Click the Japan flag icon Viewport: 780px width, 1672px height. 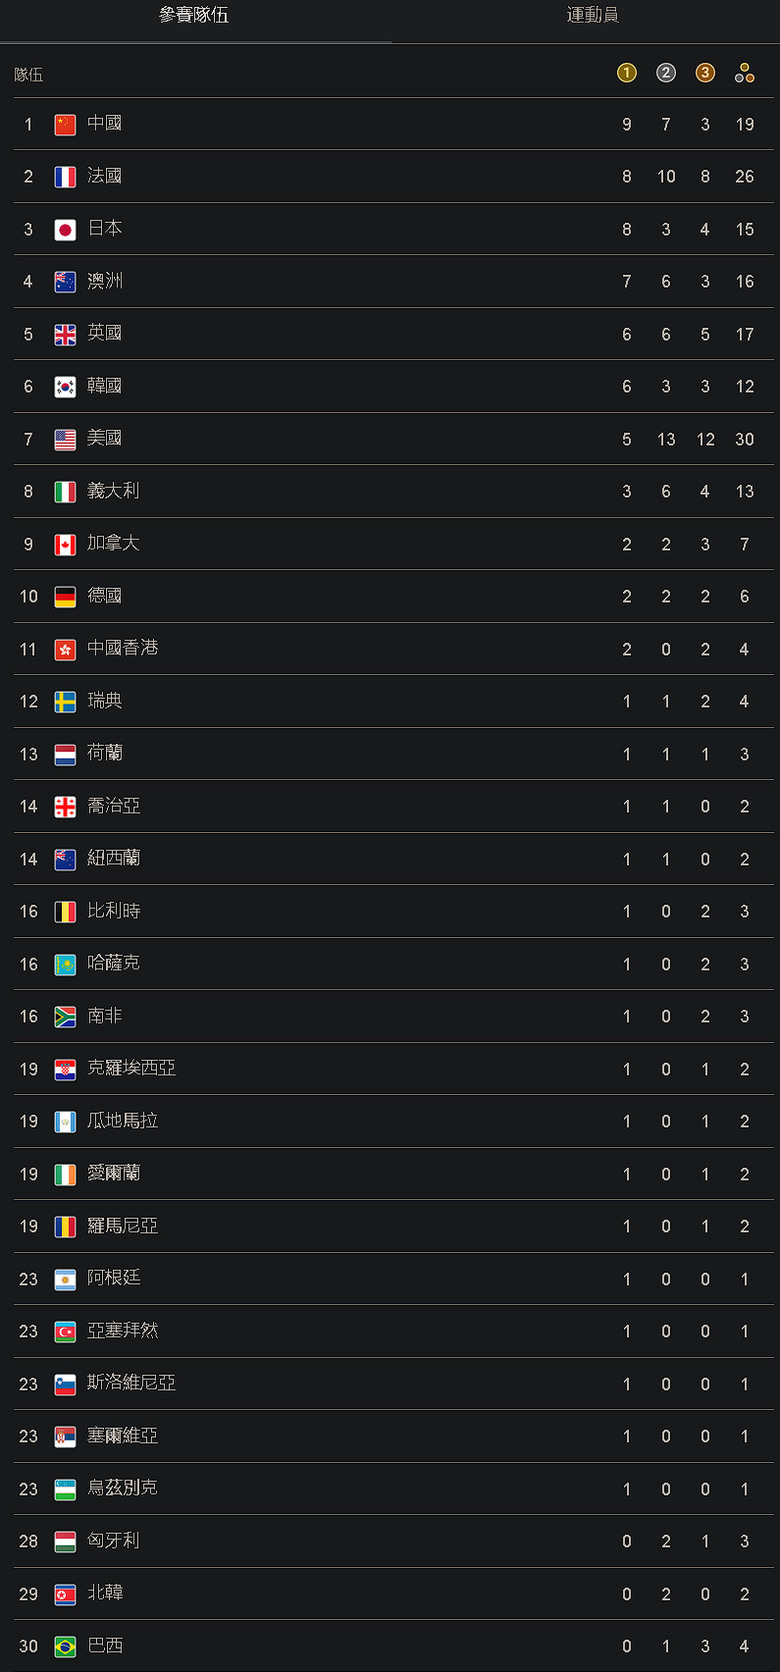pos(65,229)
